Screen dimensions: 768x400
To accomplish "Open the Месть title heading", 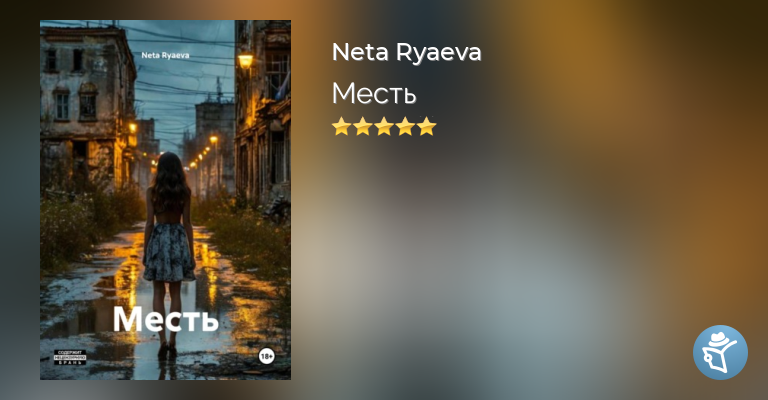I will point(374,93).
